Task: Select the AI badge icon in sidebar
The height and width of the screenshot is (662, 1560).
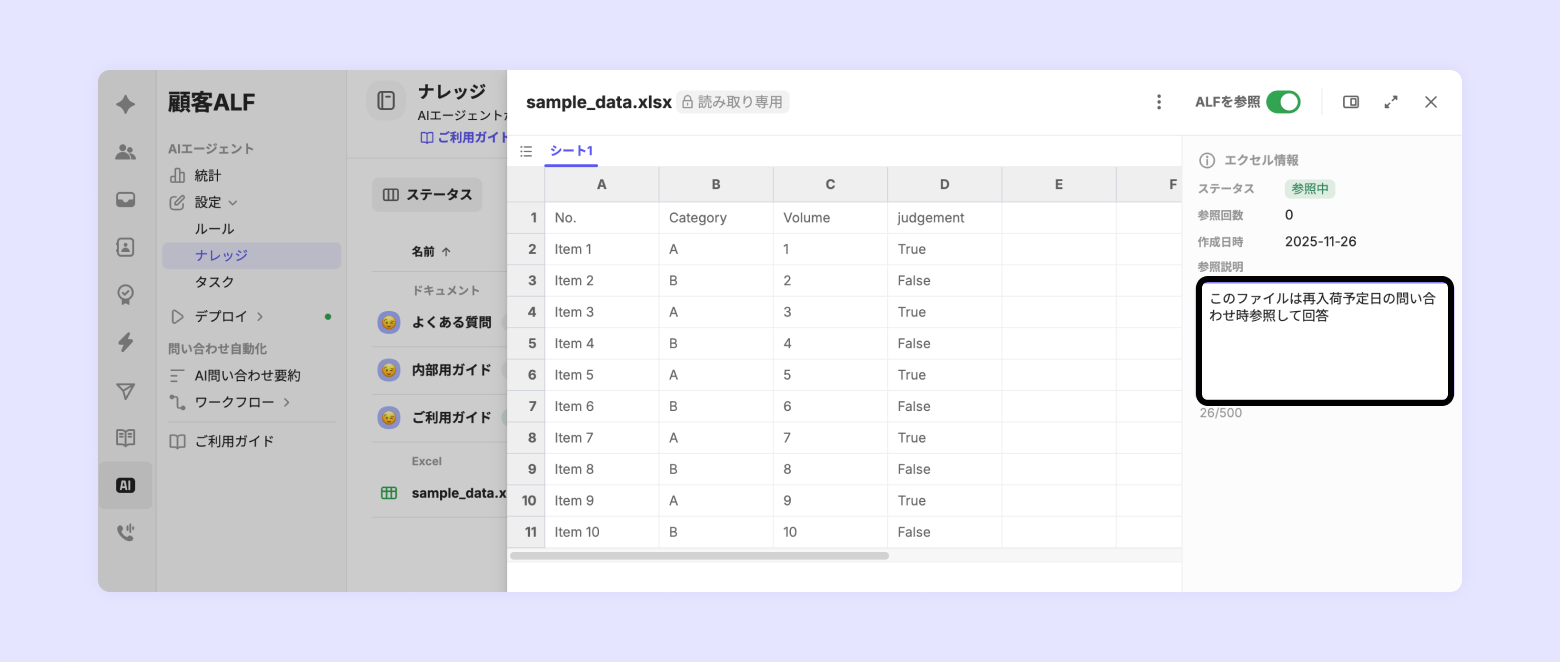Action: click(x=126, y=486)
